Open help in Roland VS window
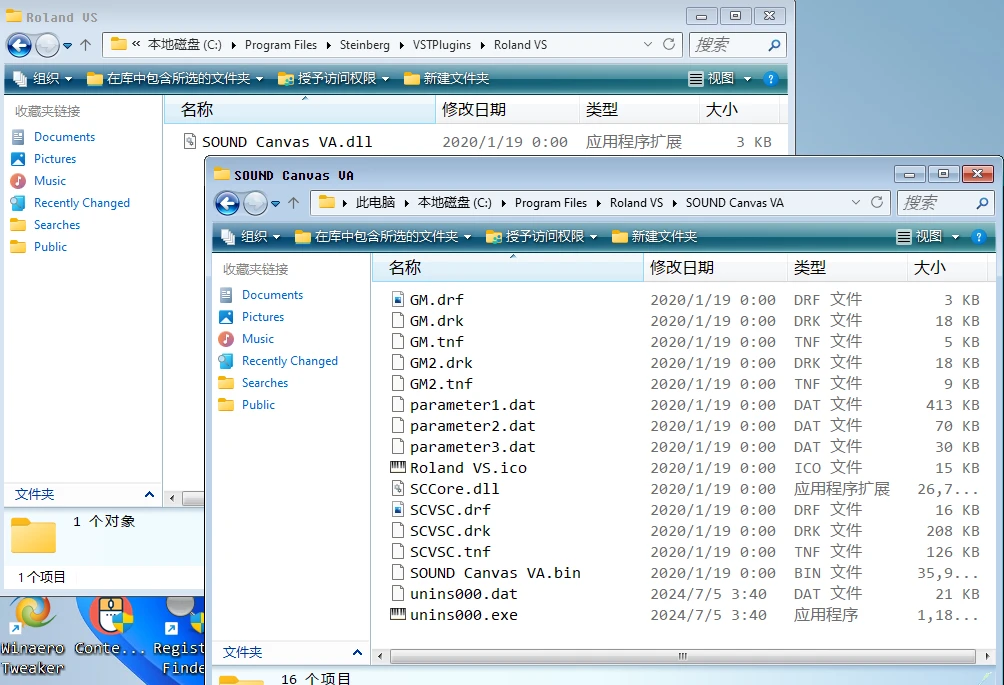 click(x=770, y=79)
